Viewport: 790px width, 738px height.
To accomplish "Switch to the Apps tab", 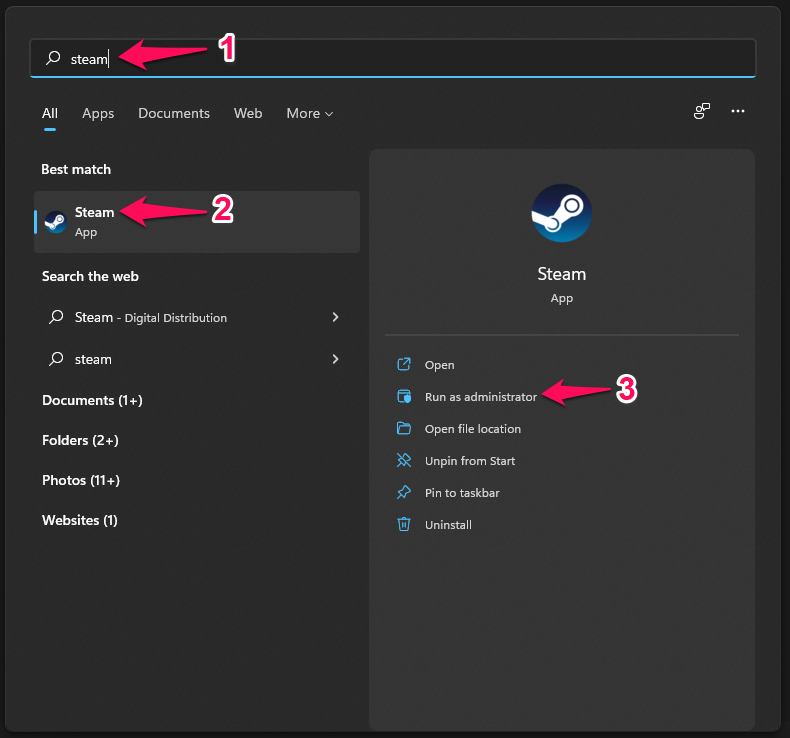I will 98,113.
